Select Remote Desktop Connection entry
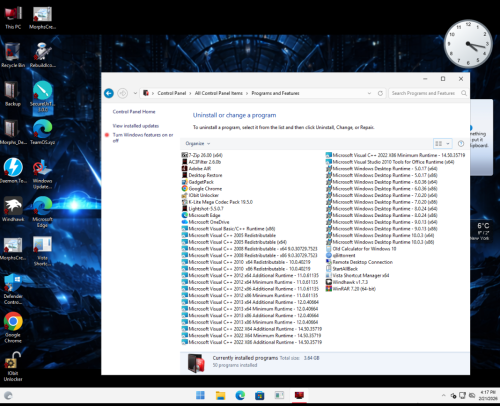Screen dimensions: 500x406 pos(359,262)
